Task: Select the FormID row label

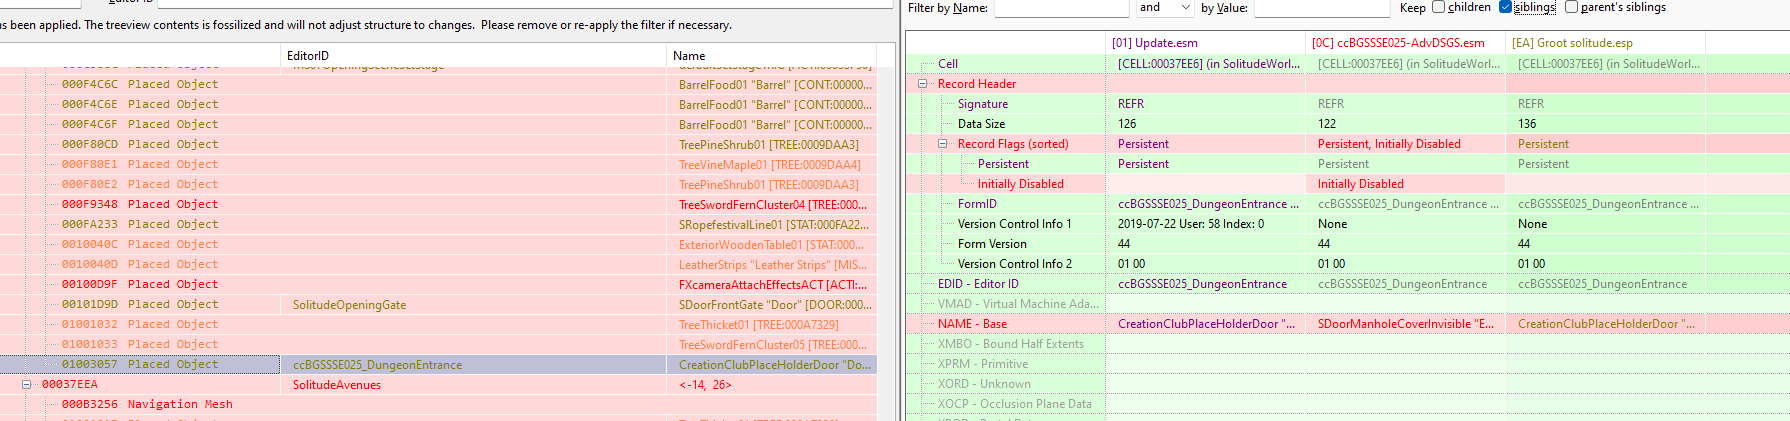Action: click(976, 204)
